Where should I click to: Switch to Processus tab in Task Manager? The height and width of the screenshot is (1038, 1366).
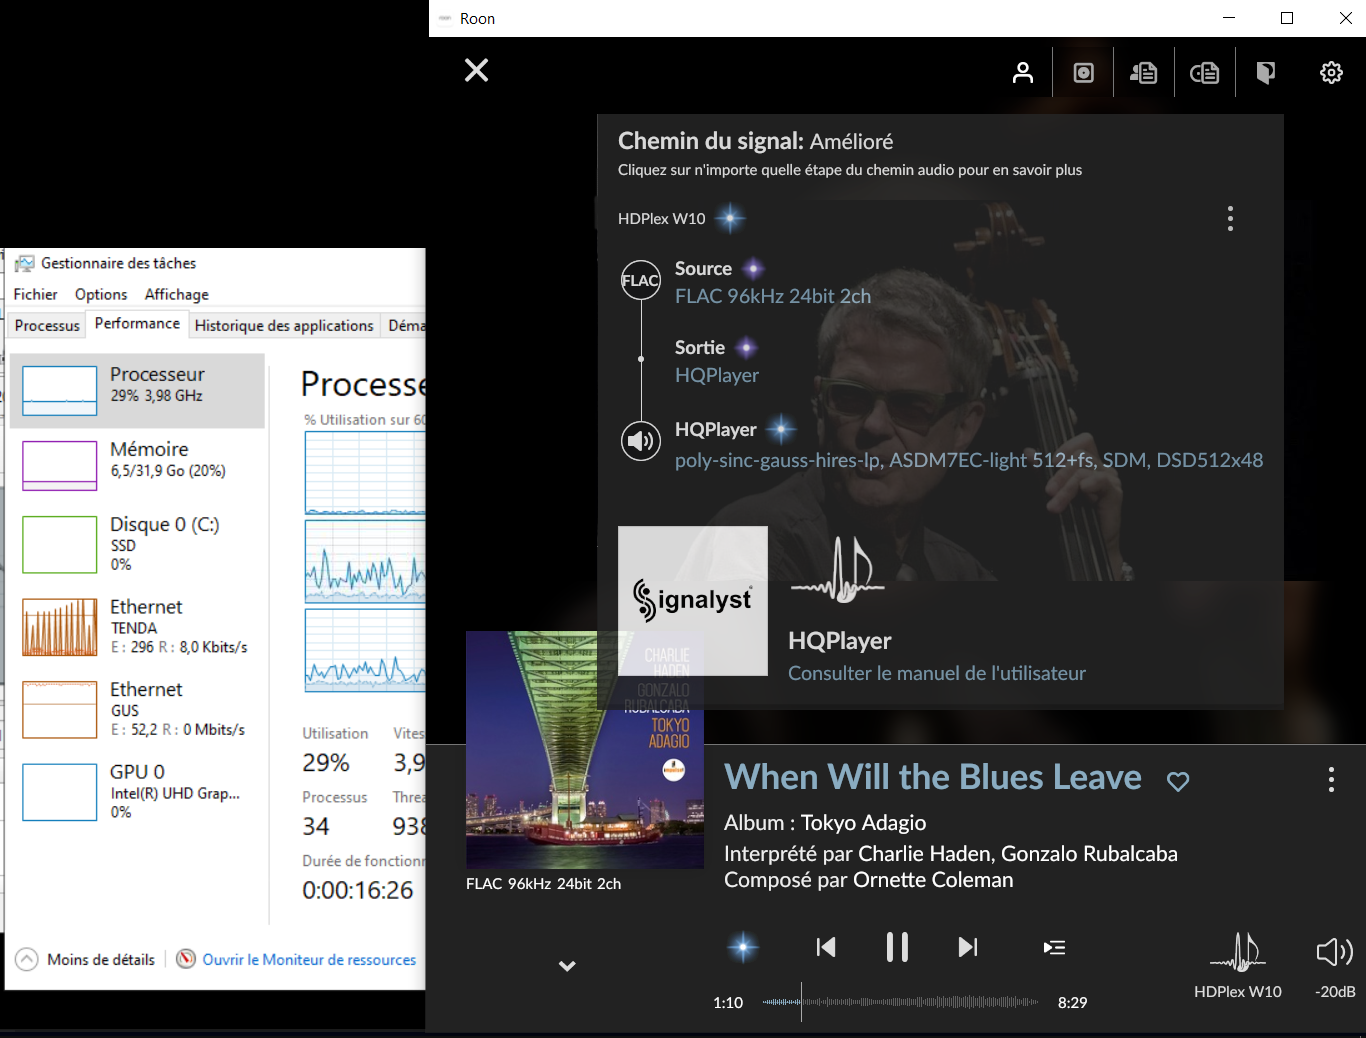[47, 326]
